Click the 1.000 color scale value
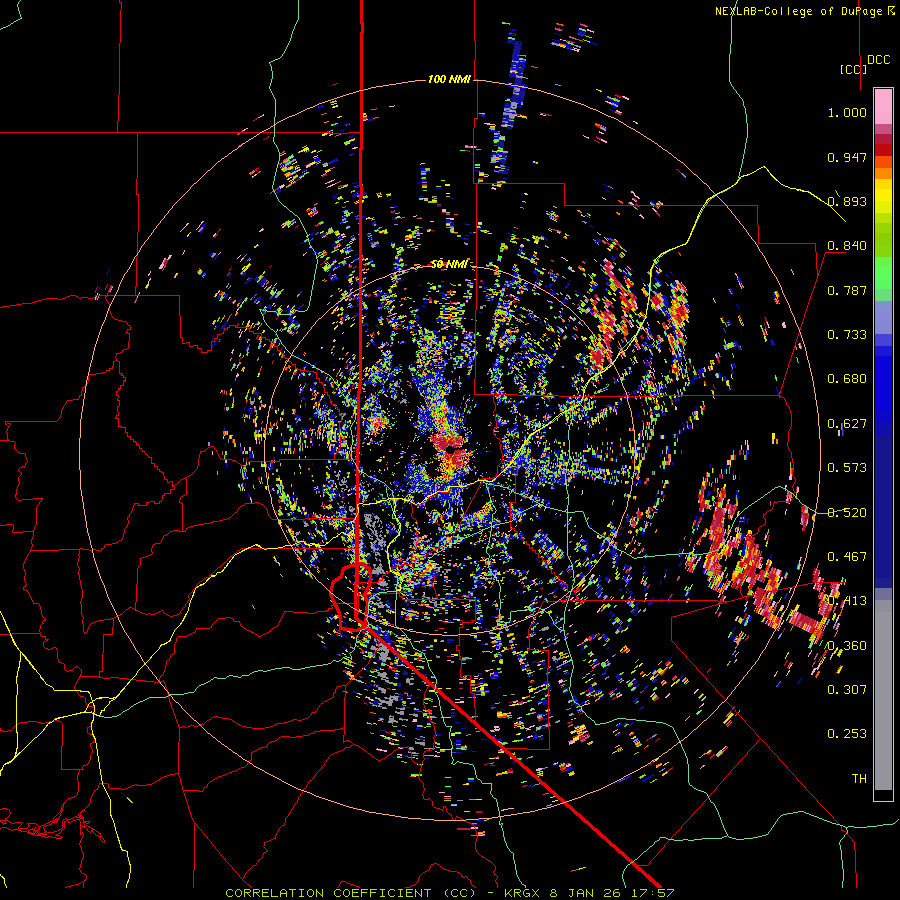The image size is (900, 900). coord(847,112)
